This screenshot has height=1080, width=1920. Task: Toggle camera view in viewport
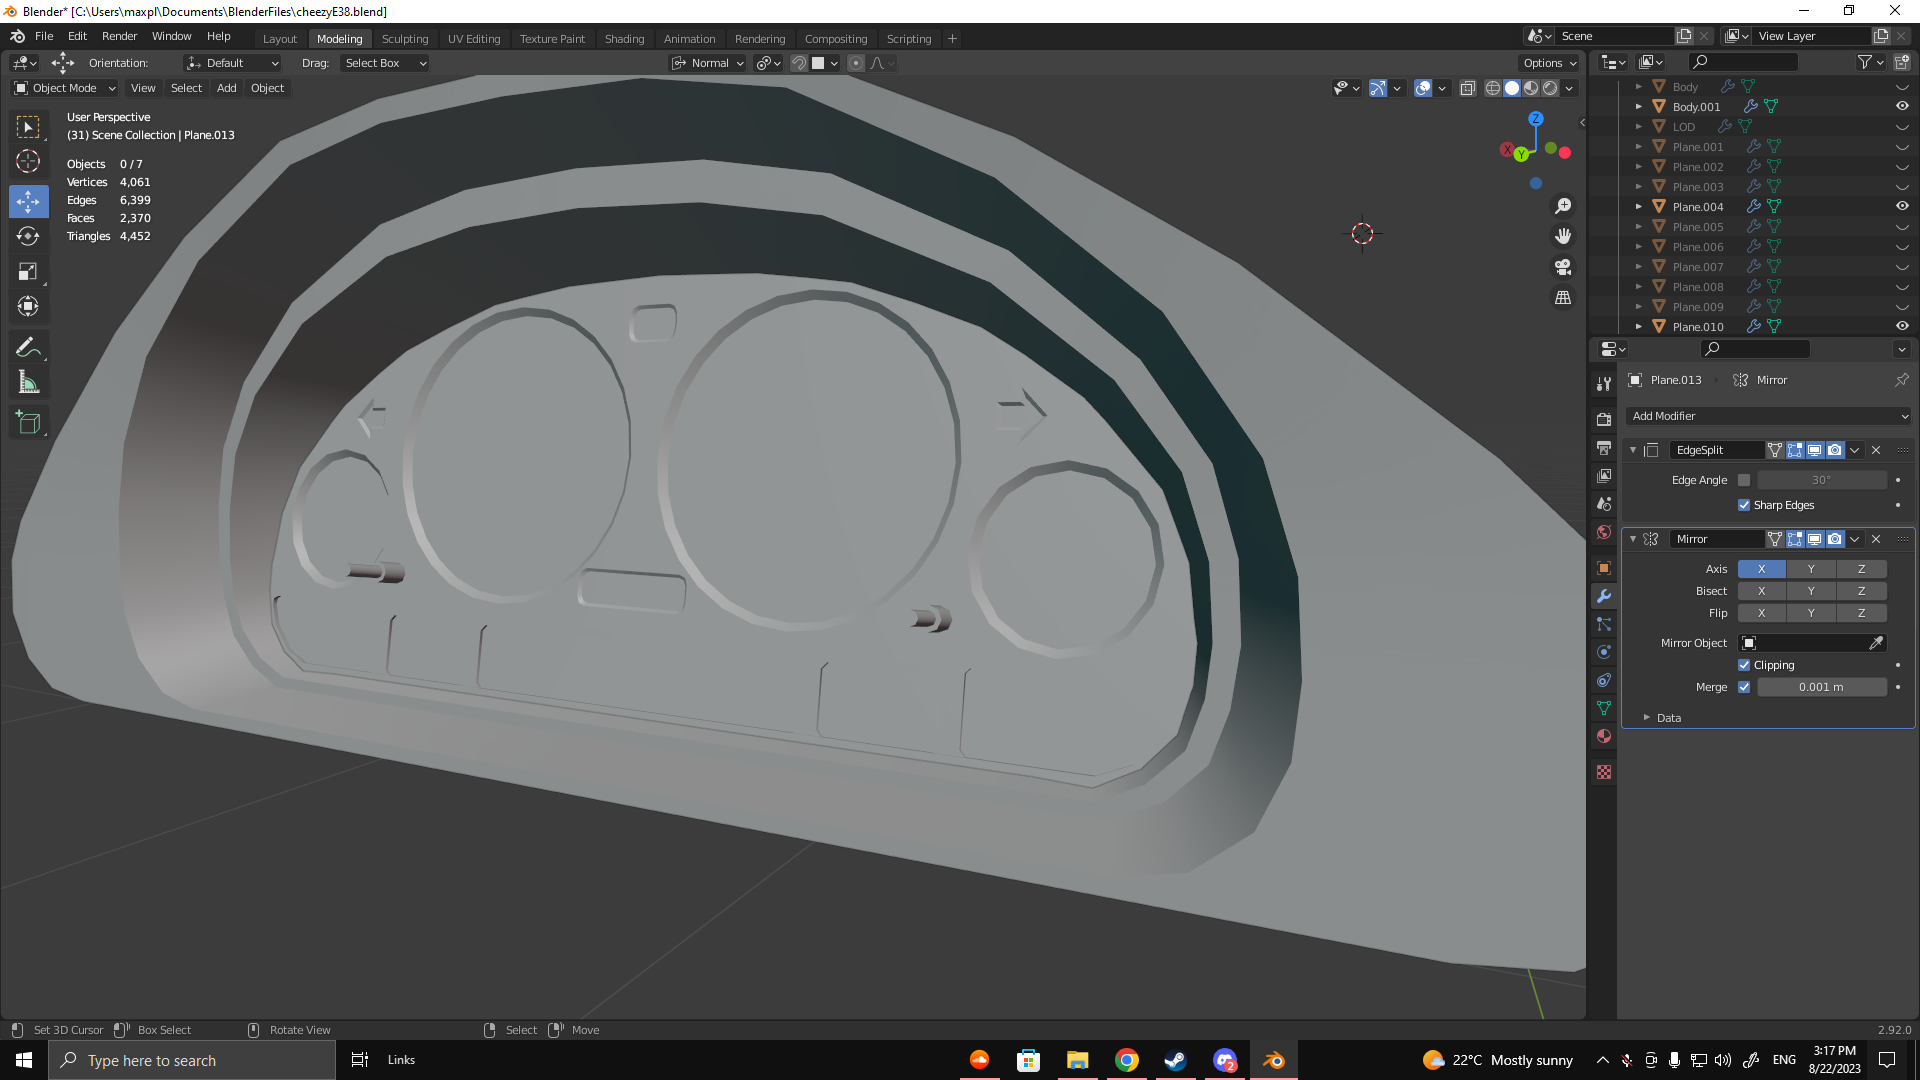point(1563,267)
